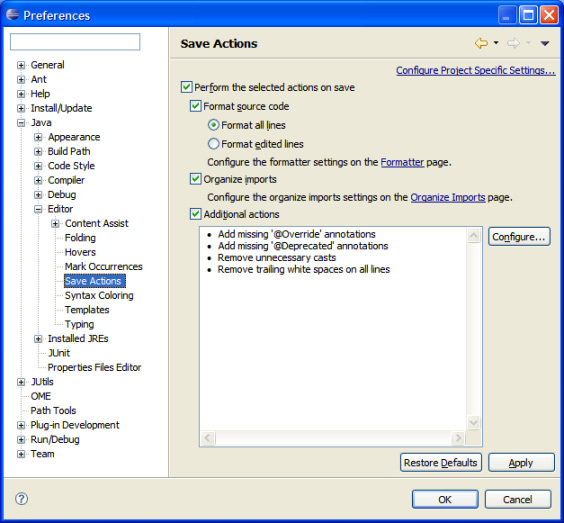This screenshot has height=523, width=564.
Task: Click Restore Defaults button
Action: point(441,463)
